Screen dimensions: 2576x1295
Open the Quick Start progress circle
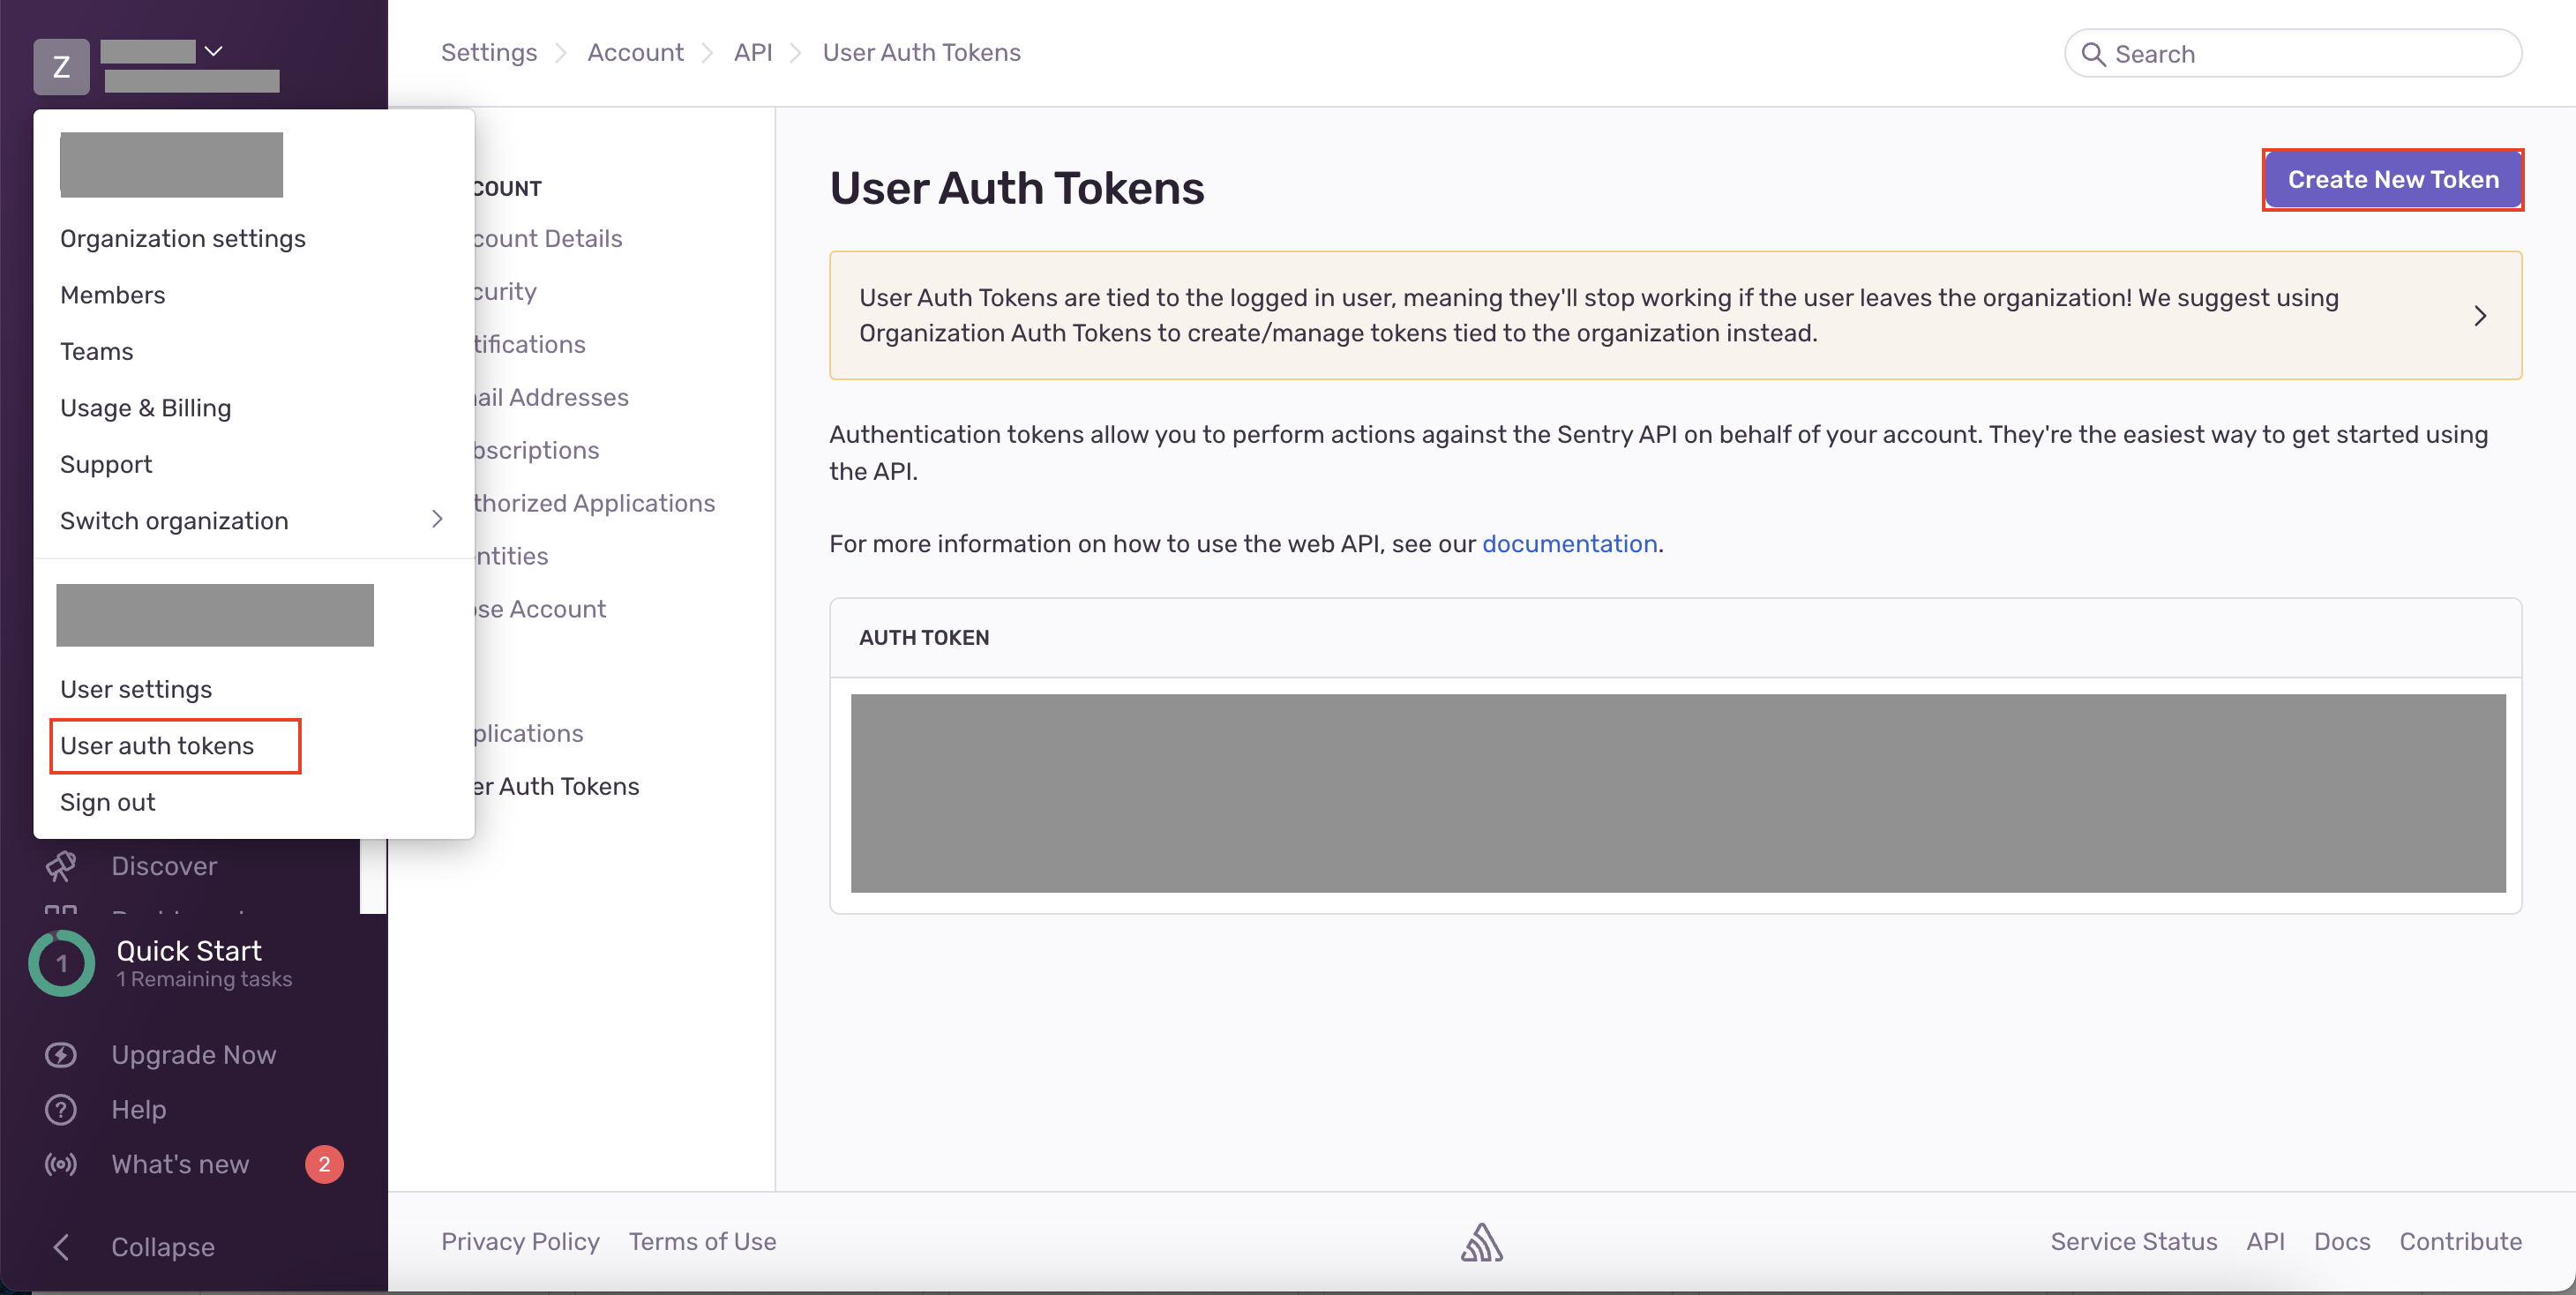tap(62, 964)
